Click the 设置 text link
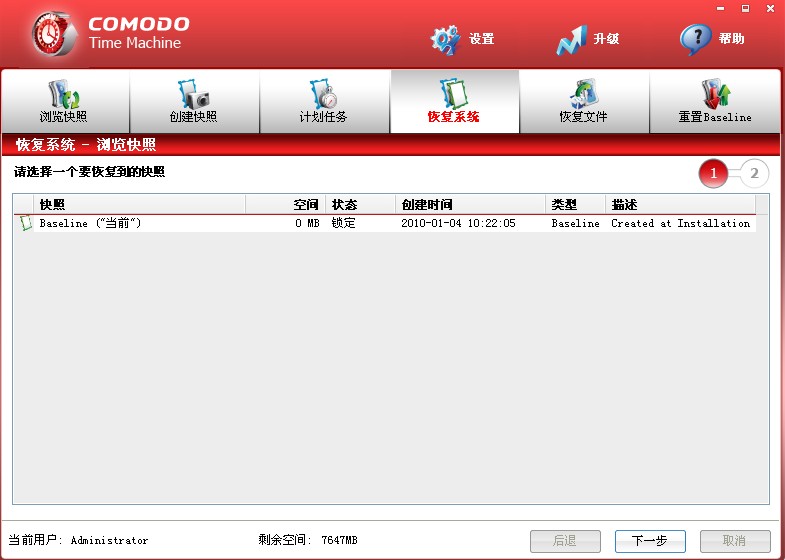 pyautogui.click(x=482, y=39)
